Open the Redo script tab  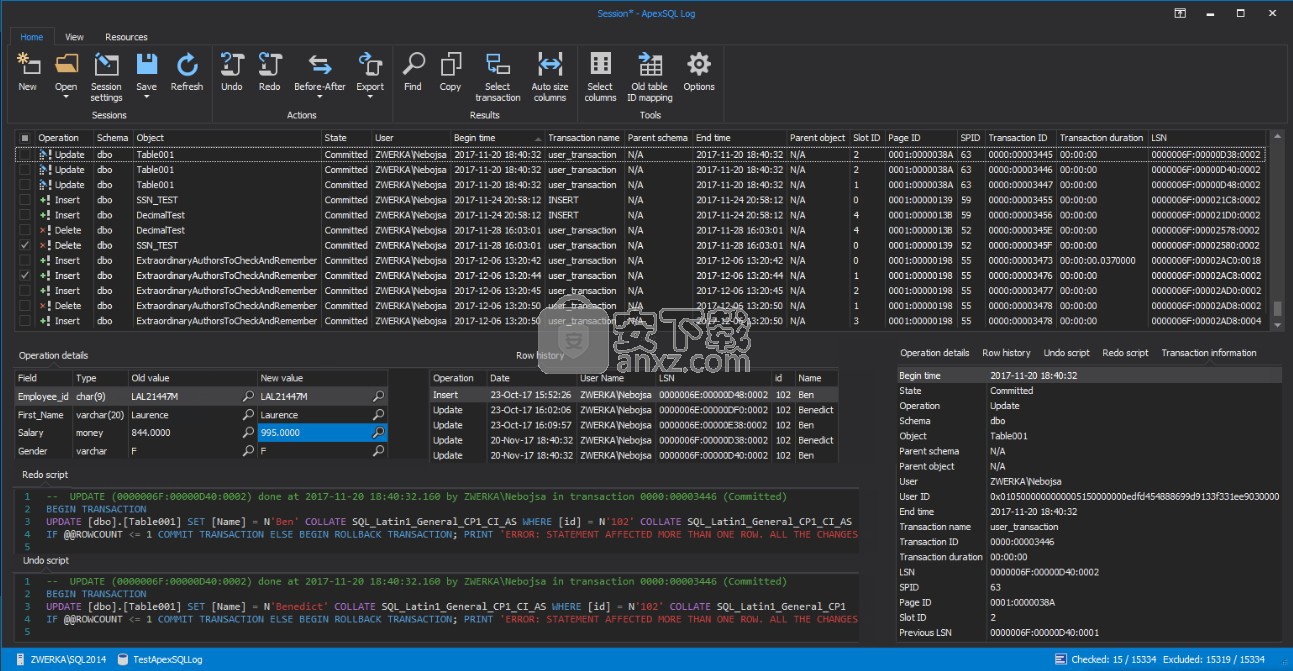(1125, 353)
